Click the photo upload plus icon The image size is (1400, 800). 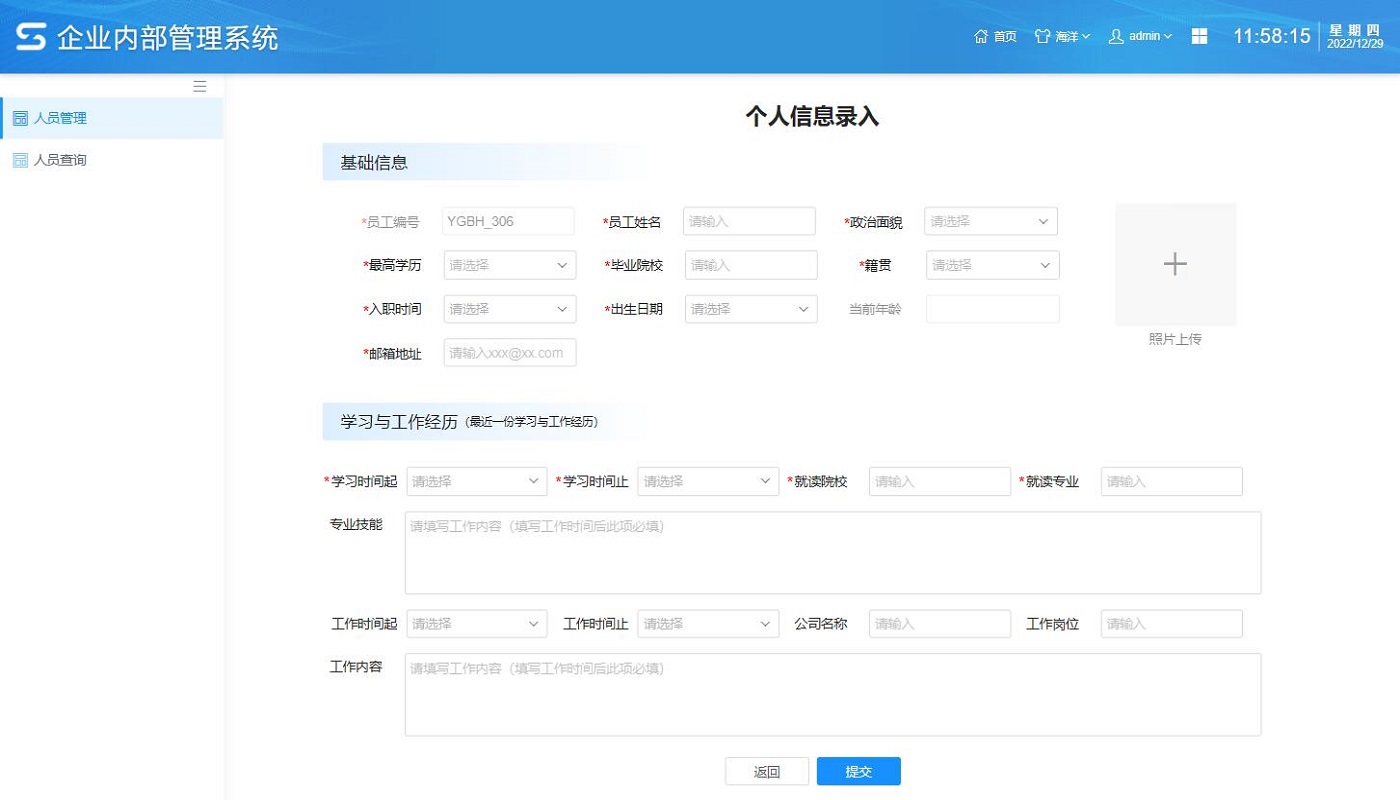(1174, 264)
